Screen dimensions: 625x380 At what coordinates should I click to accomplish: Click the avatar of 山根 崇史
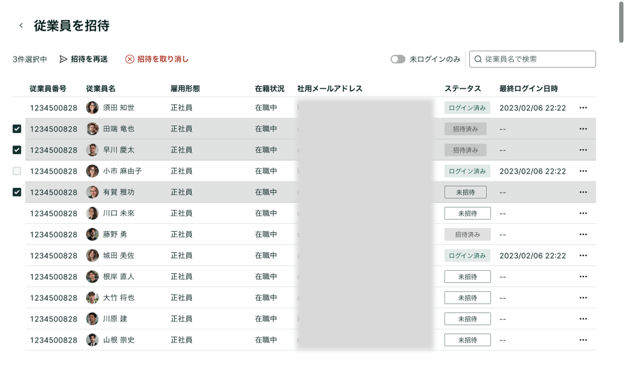(92, 340)
